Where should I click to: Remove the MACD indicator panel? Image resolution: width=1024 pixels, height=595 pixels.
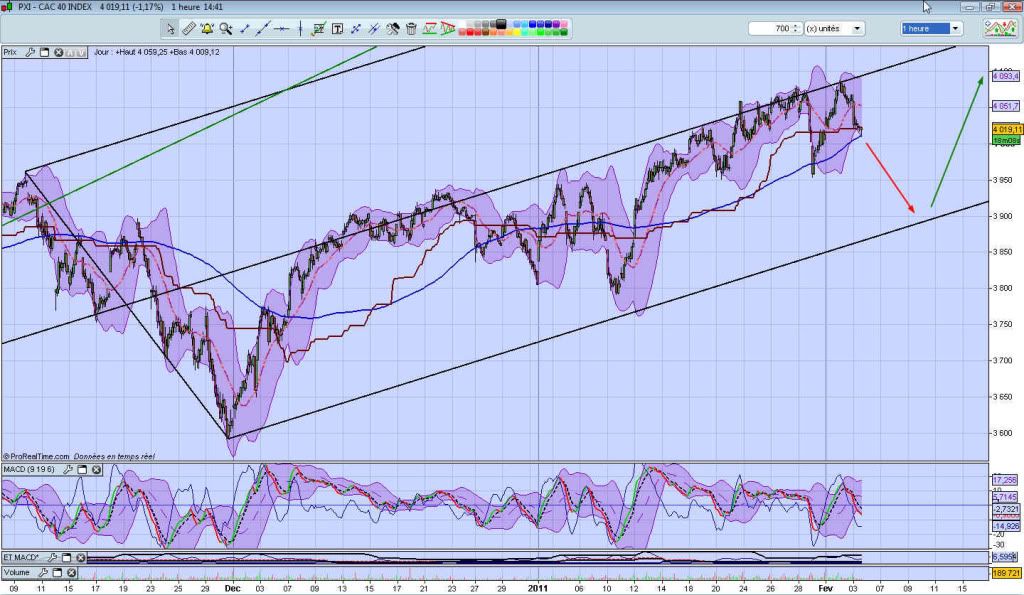click(97, 469)
